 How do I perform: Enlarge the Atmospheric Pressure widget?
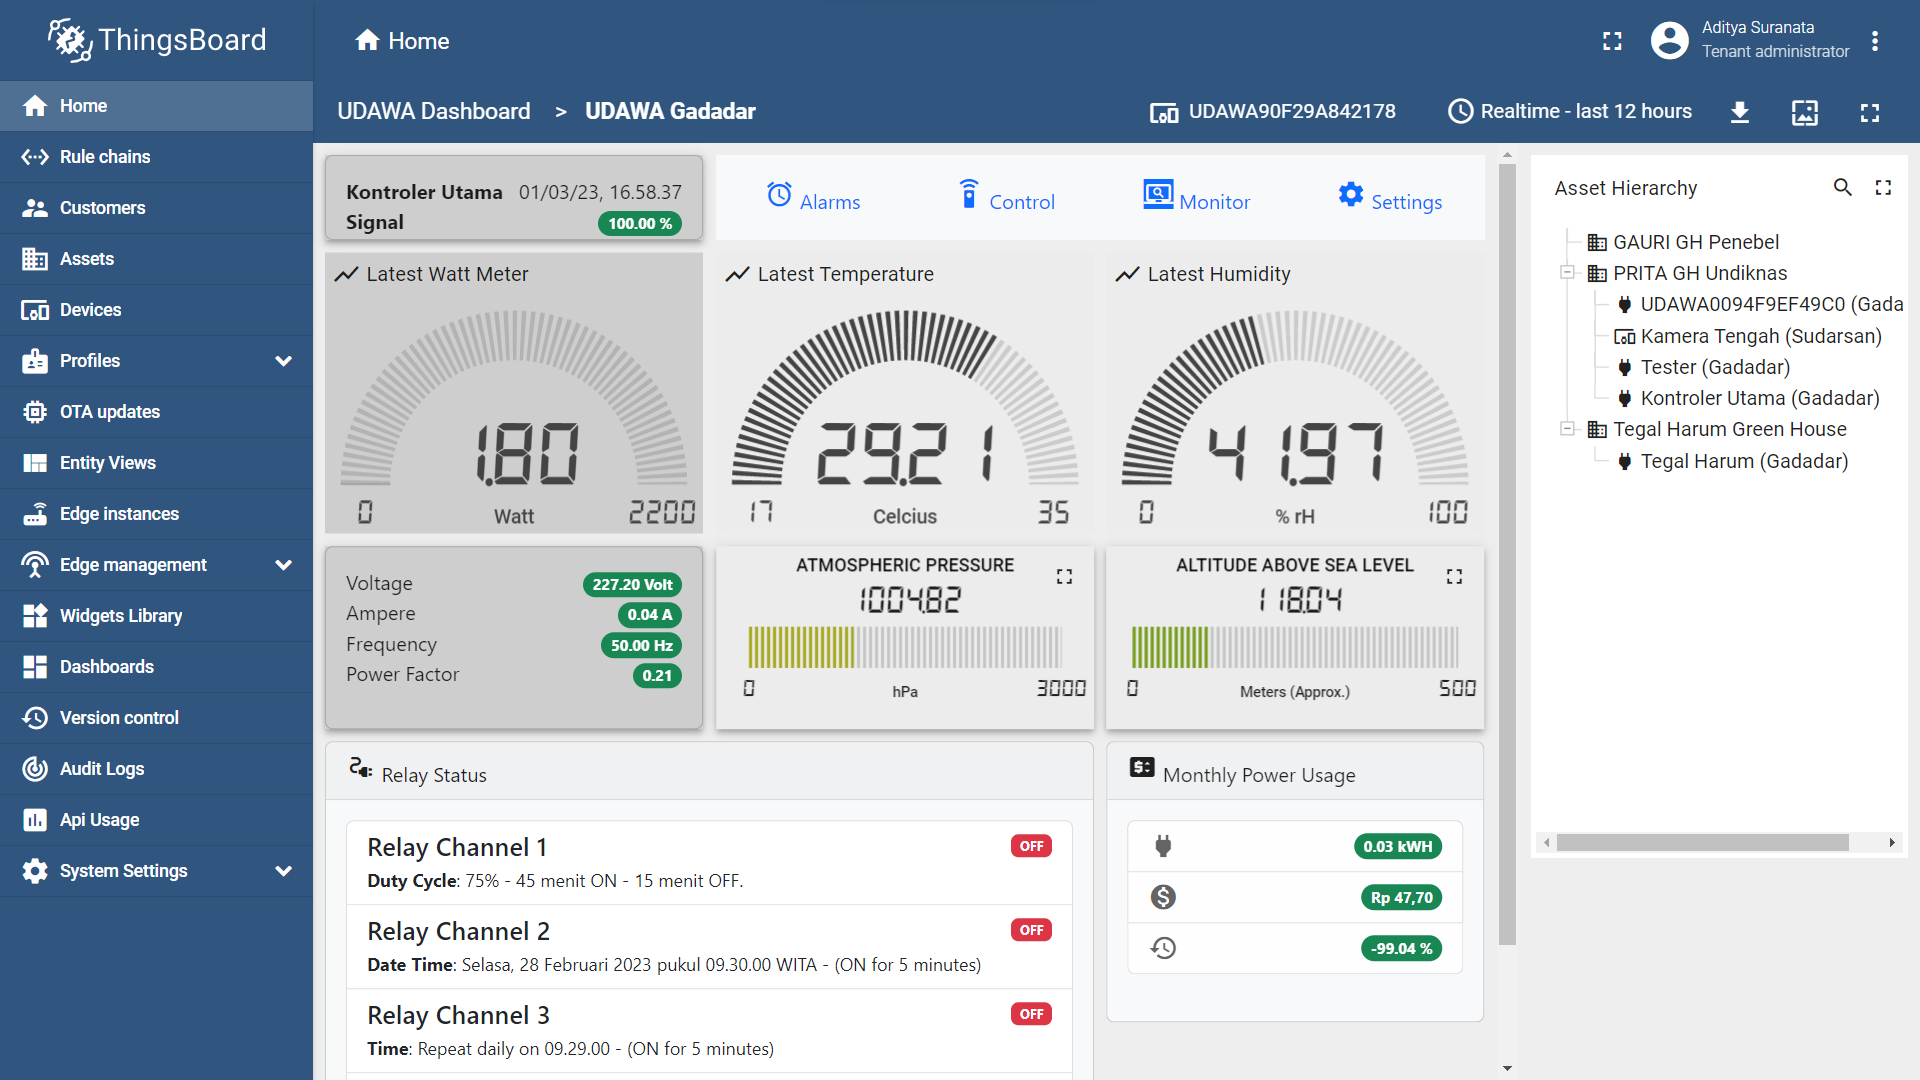pos(1064,577)
